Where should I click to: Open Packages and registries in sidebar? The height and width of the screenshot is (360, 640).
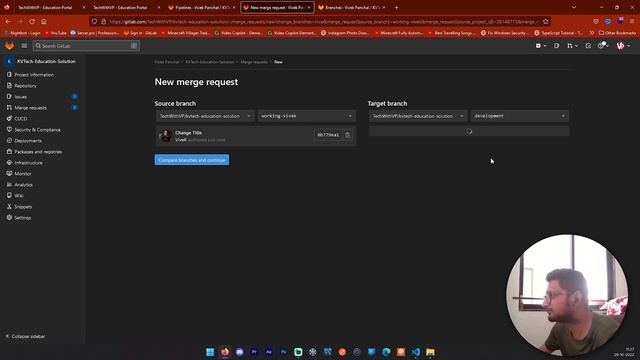point(38,152)
